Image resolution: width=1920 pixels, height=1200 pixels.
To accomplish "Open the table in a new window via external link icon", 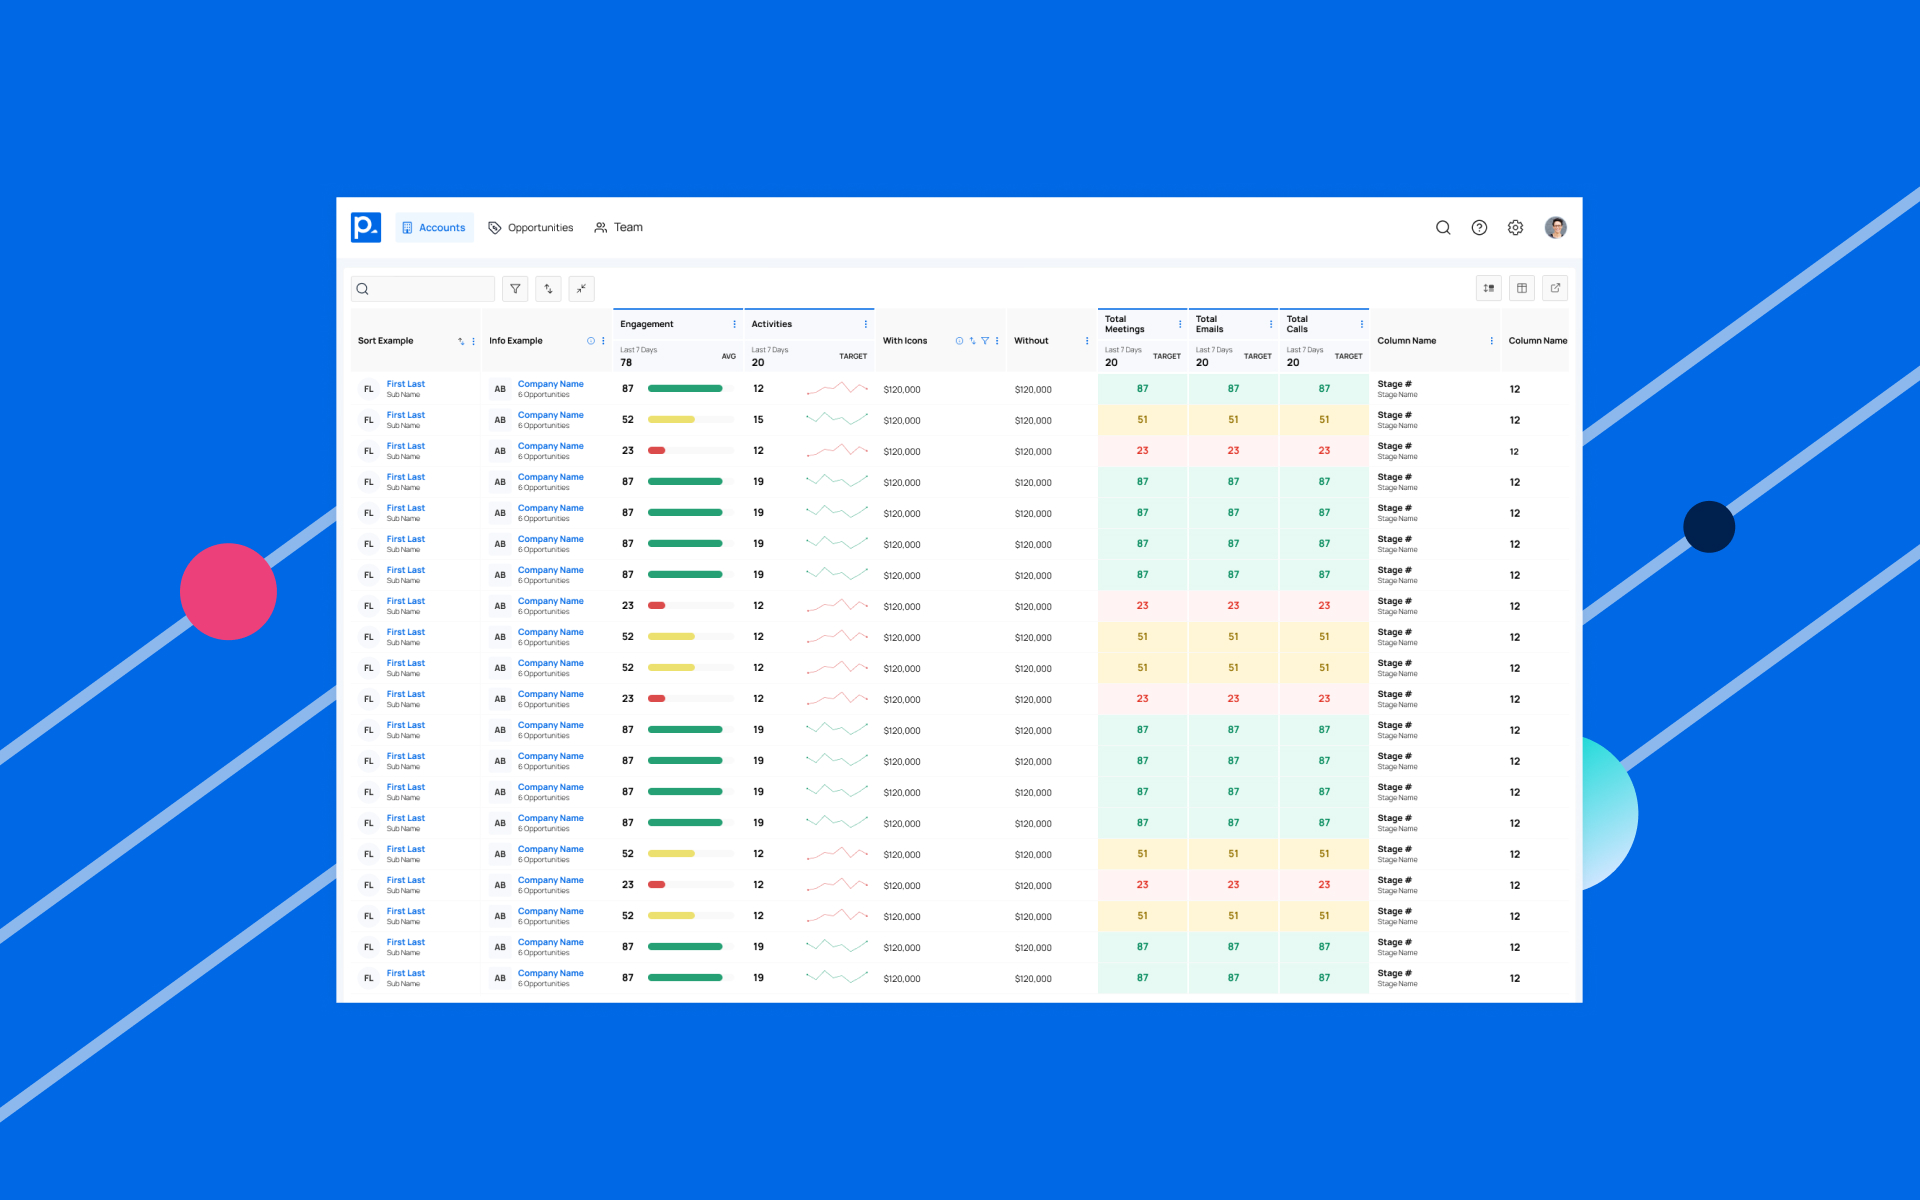I will 1556,288.
